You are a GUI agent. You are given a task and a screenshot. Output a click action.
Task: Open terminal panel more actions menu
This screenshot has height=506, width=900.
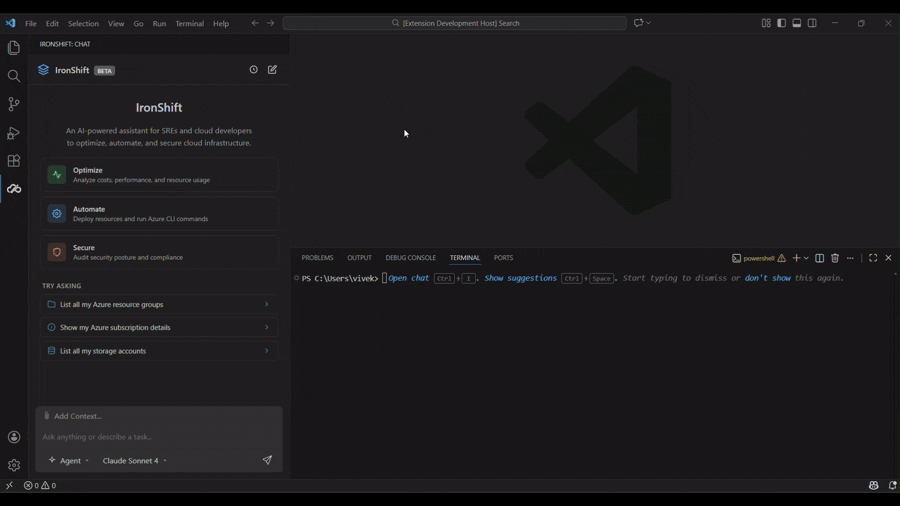point(850,258)
